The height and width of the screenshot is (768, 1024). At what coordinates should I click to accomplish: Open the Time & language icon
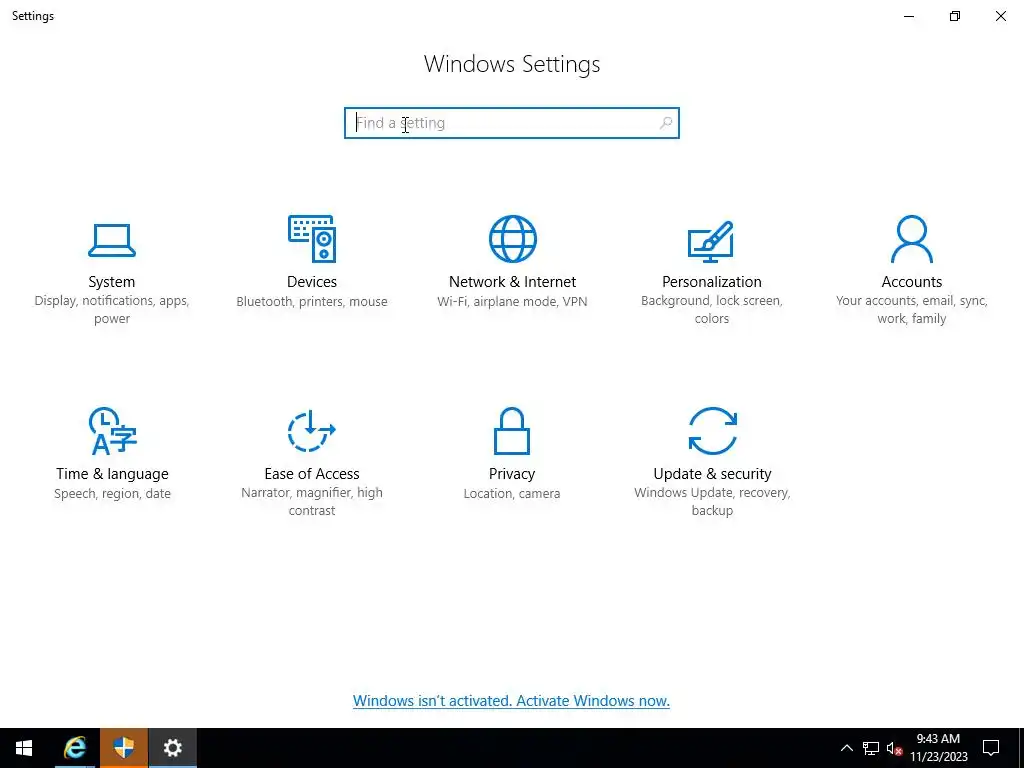(x=112, y=431)
